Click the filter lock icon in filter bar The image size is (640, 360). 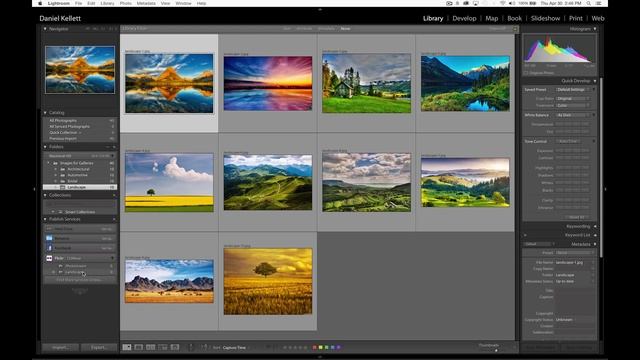(515, 29)
